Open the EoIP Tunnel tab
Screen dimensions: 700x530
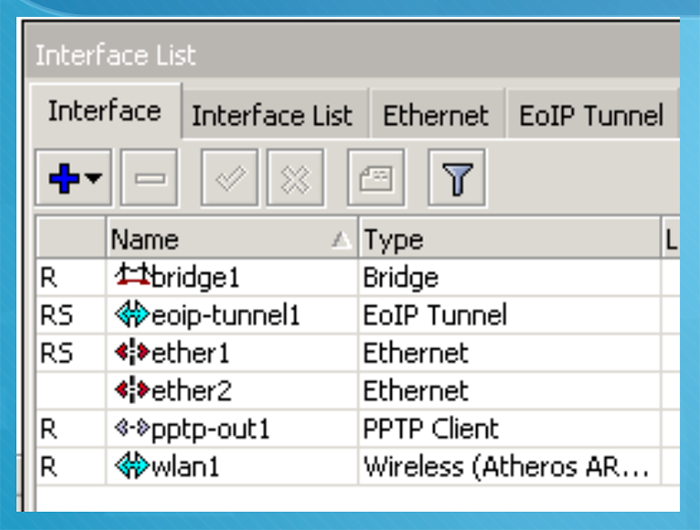click(591, 115)
